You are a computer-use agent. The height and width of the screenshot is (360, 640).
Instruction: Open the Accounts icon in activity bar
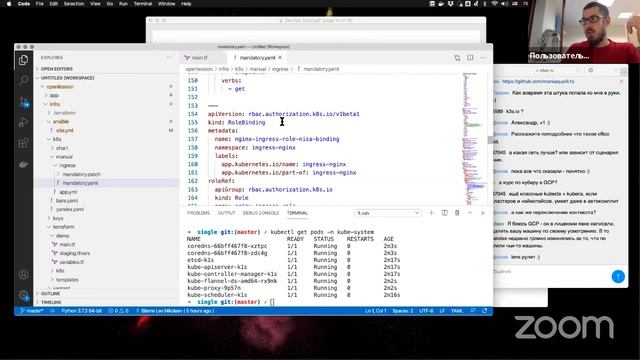(x=23, y=274)
